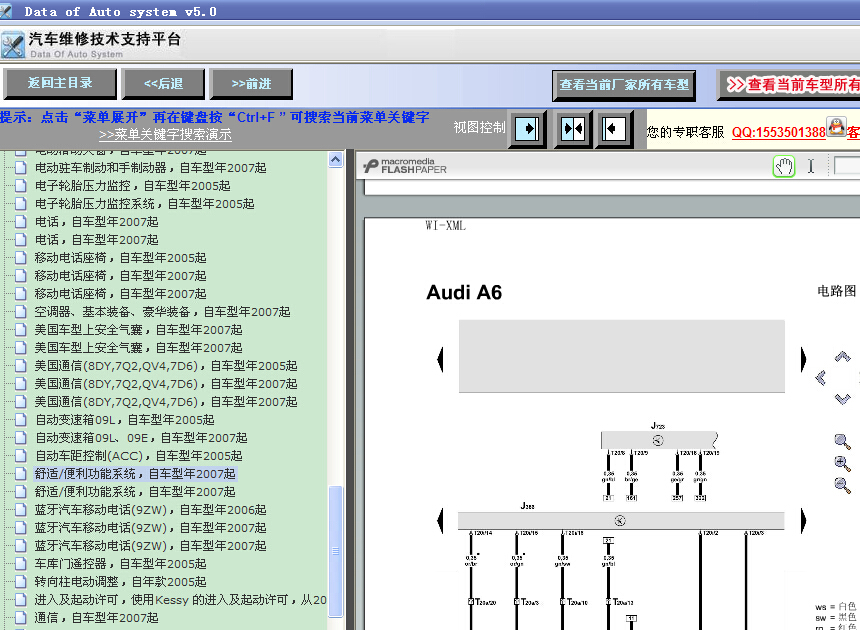Click the 汽车维修技术支持平台 wrench logo
Screen dimensions: 860x630
coord(13,45)
